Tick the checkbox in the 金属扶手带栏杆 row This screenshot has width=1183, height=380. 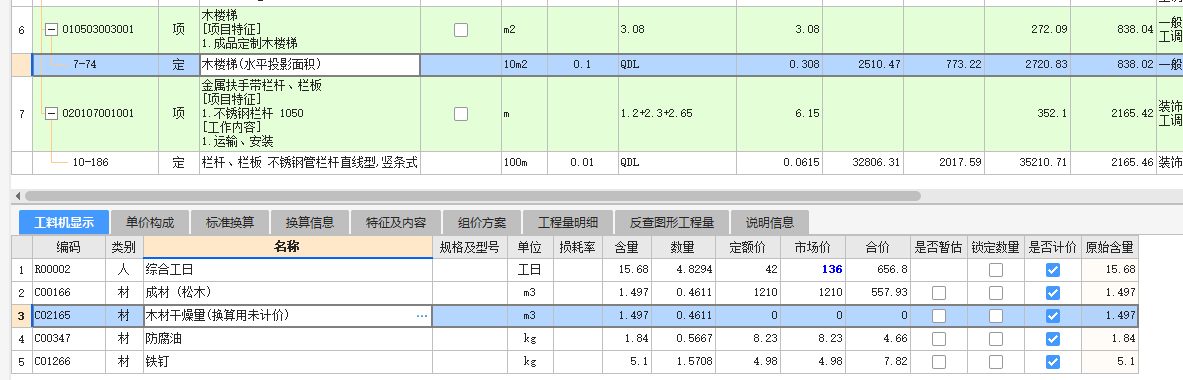[460, 114]
